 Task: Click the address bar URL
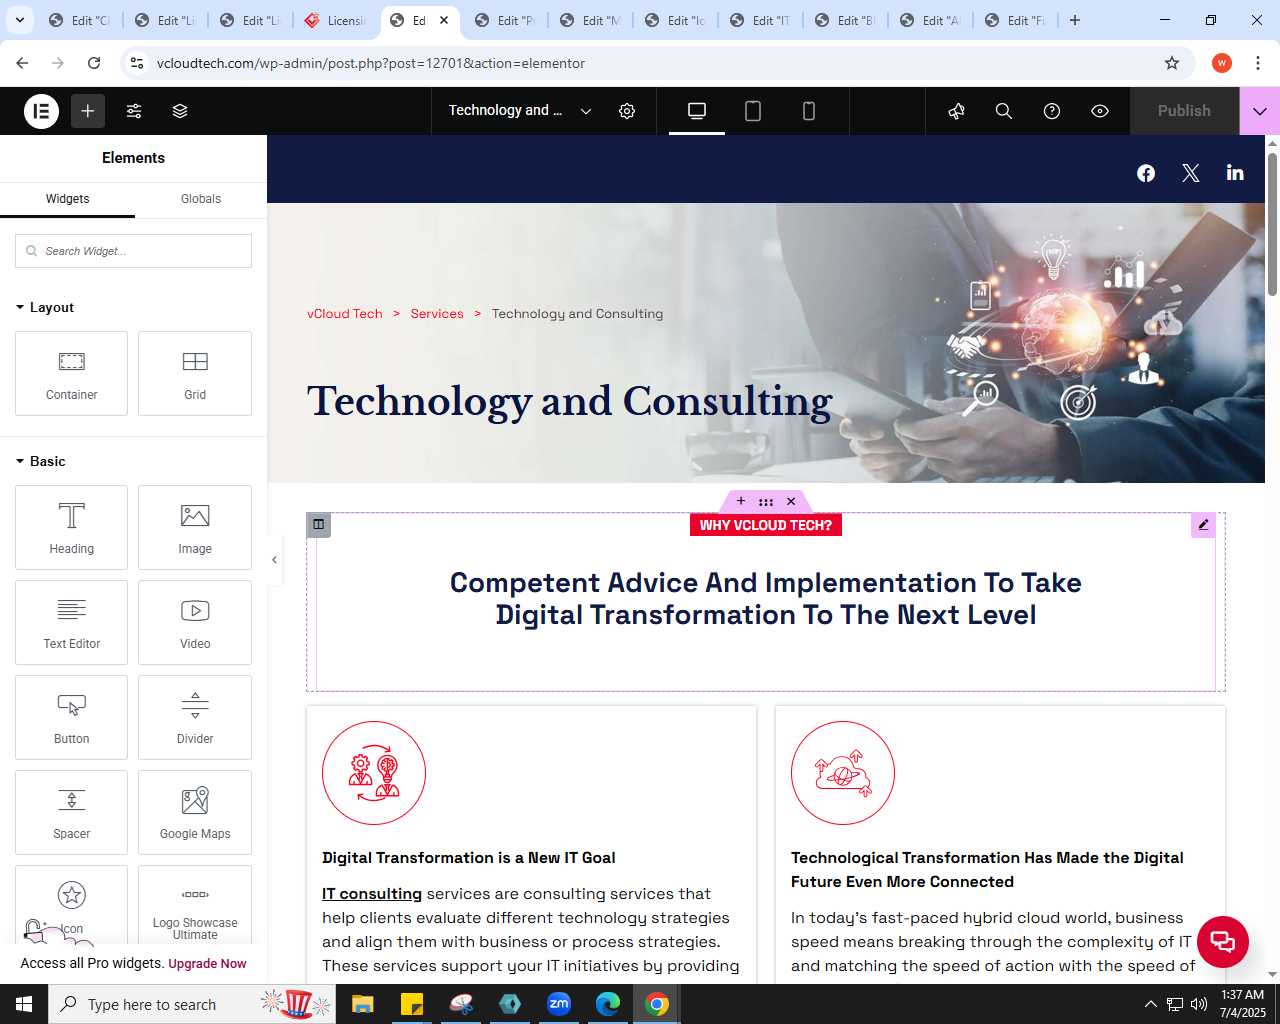[x=371, y=63]
